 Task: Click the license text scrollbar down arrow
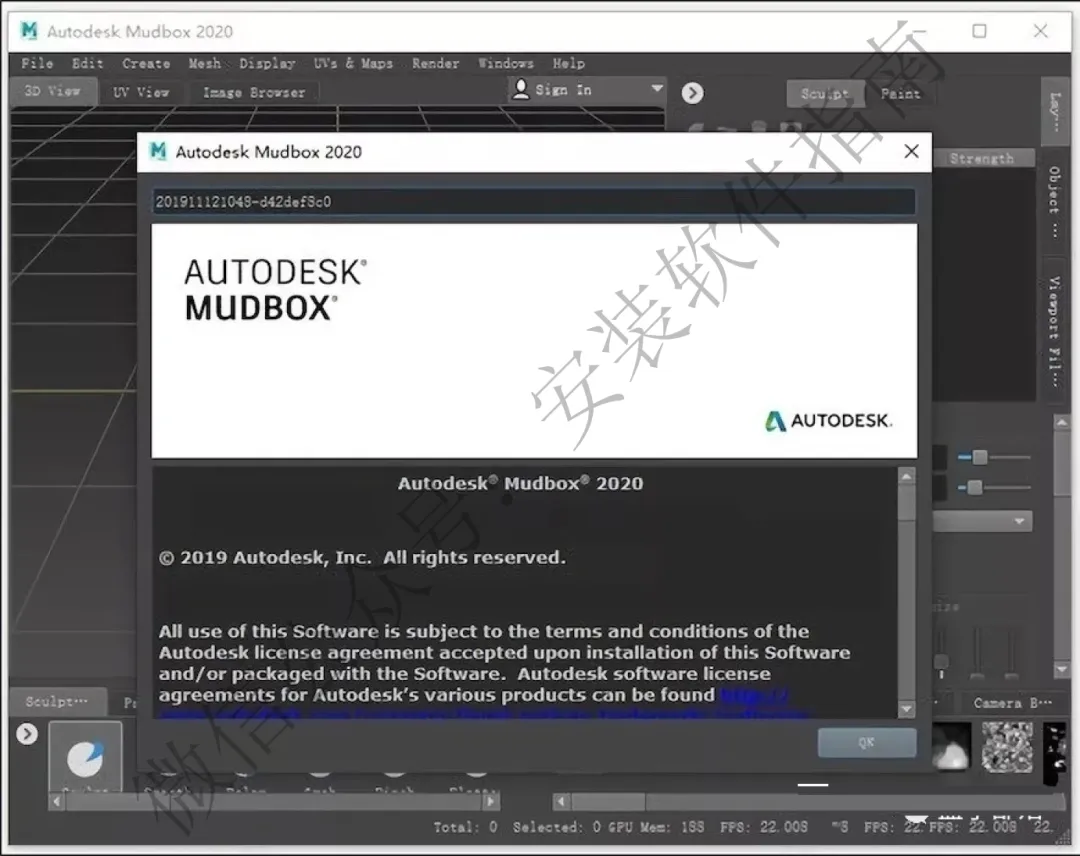[x=906, y=709]
